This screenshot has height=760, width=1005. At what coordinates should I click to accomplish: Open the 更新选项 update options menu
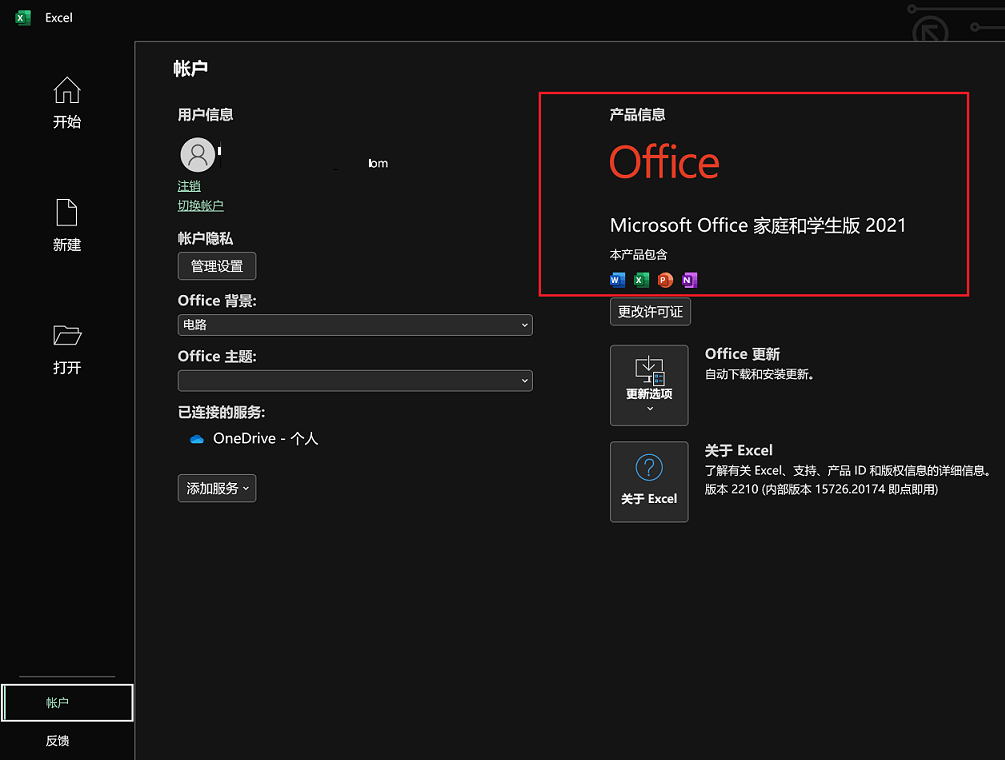point(649,385)
